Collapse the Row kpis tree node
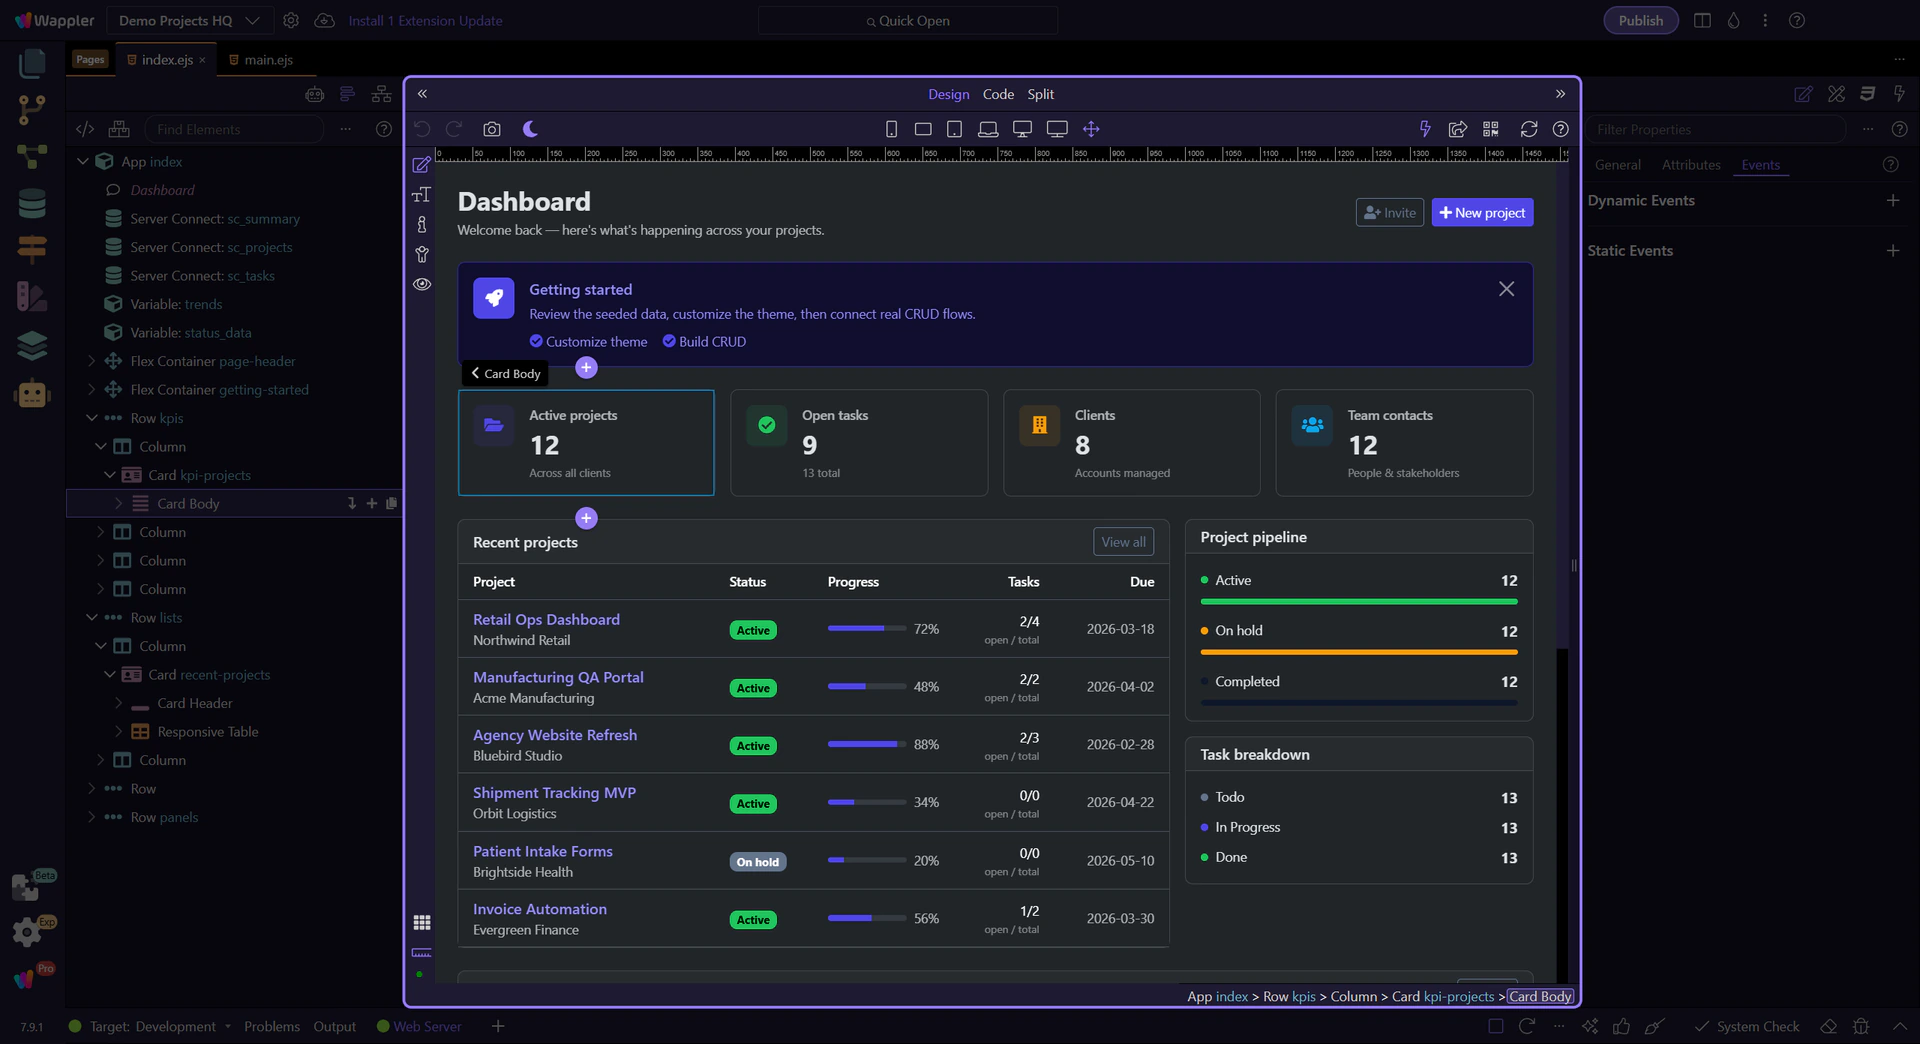Viewport: 1920px width, 1044px height. [92, 418]
